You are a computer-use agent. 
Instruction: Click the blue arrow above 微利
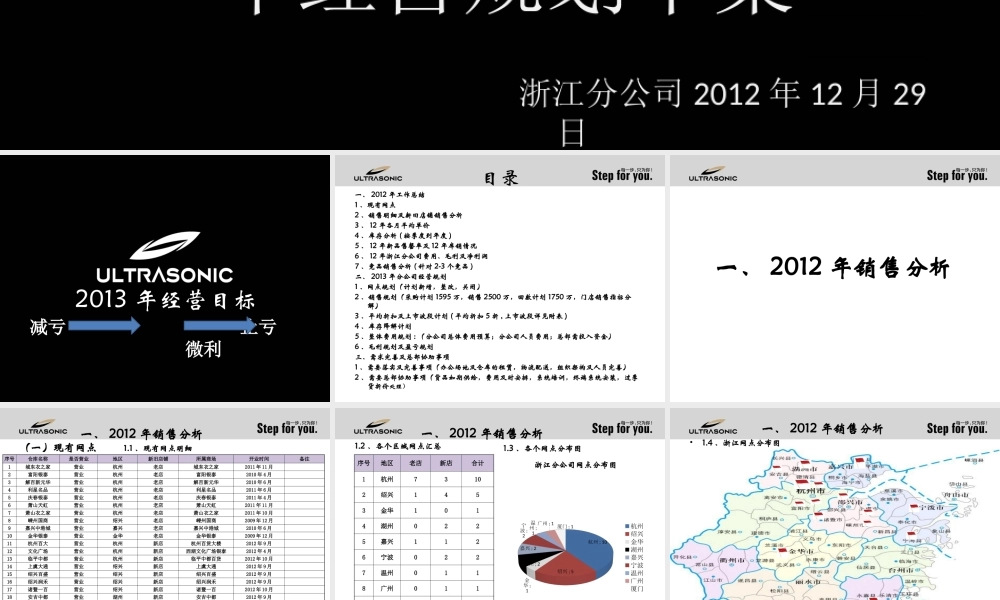point(219,326)
